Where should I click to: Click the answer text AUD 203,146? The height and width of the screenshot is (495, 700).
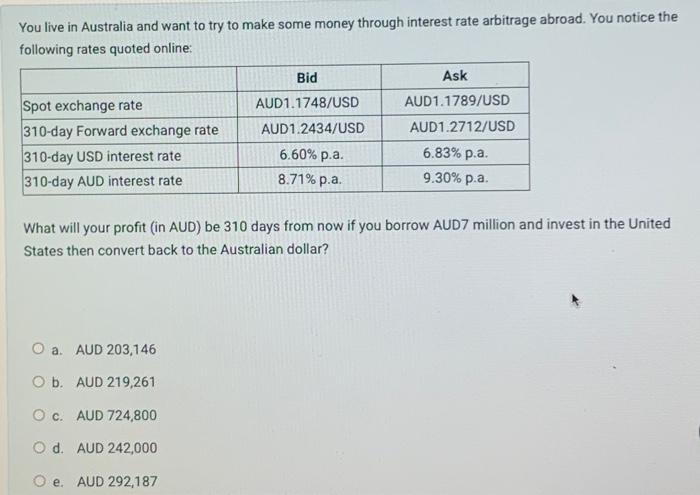[x=116, y=349]
